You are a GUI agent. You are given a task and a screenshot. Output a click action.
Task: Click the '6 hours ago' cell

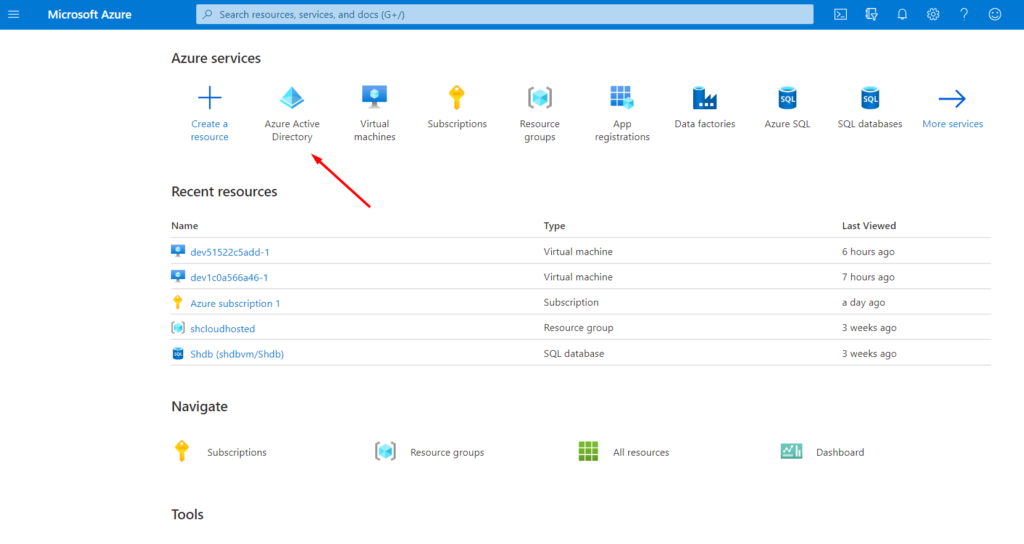tap(868, 251)
